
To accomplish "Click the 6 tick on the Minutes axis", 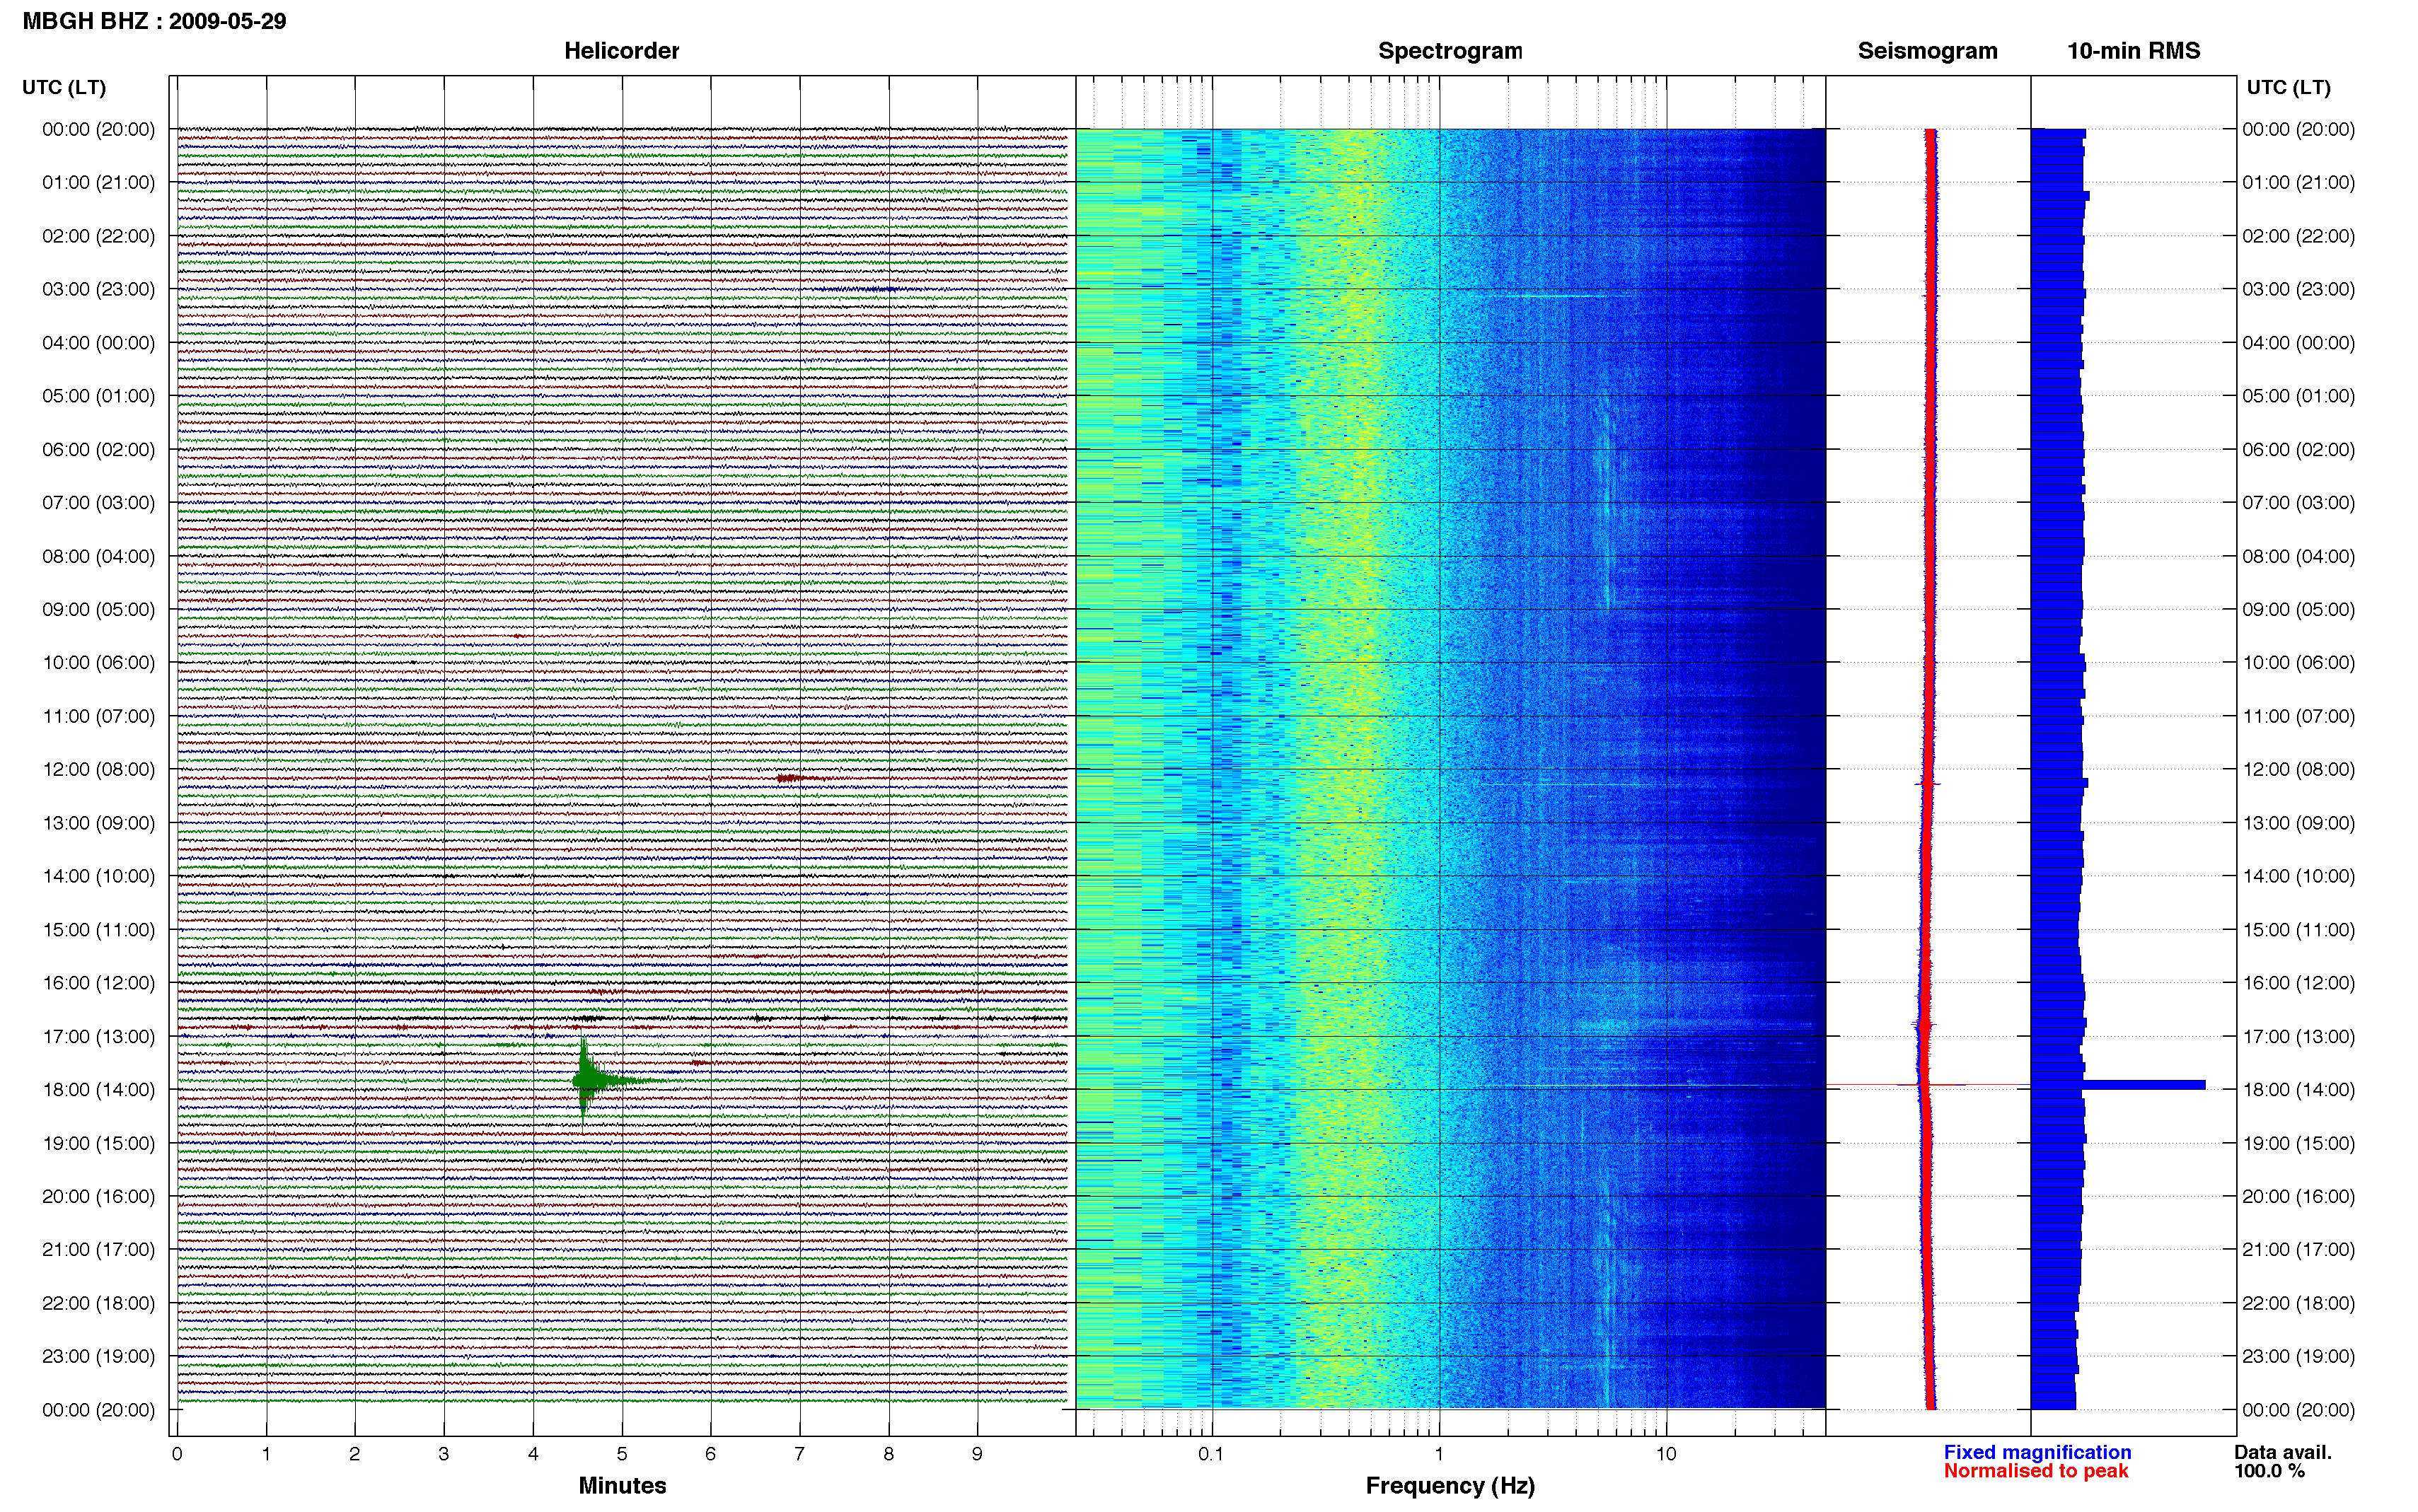I will point(711,1454).
